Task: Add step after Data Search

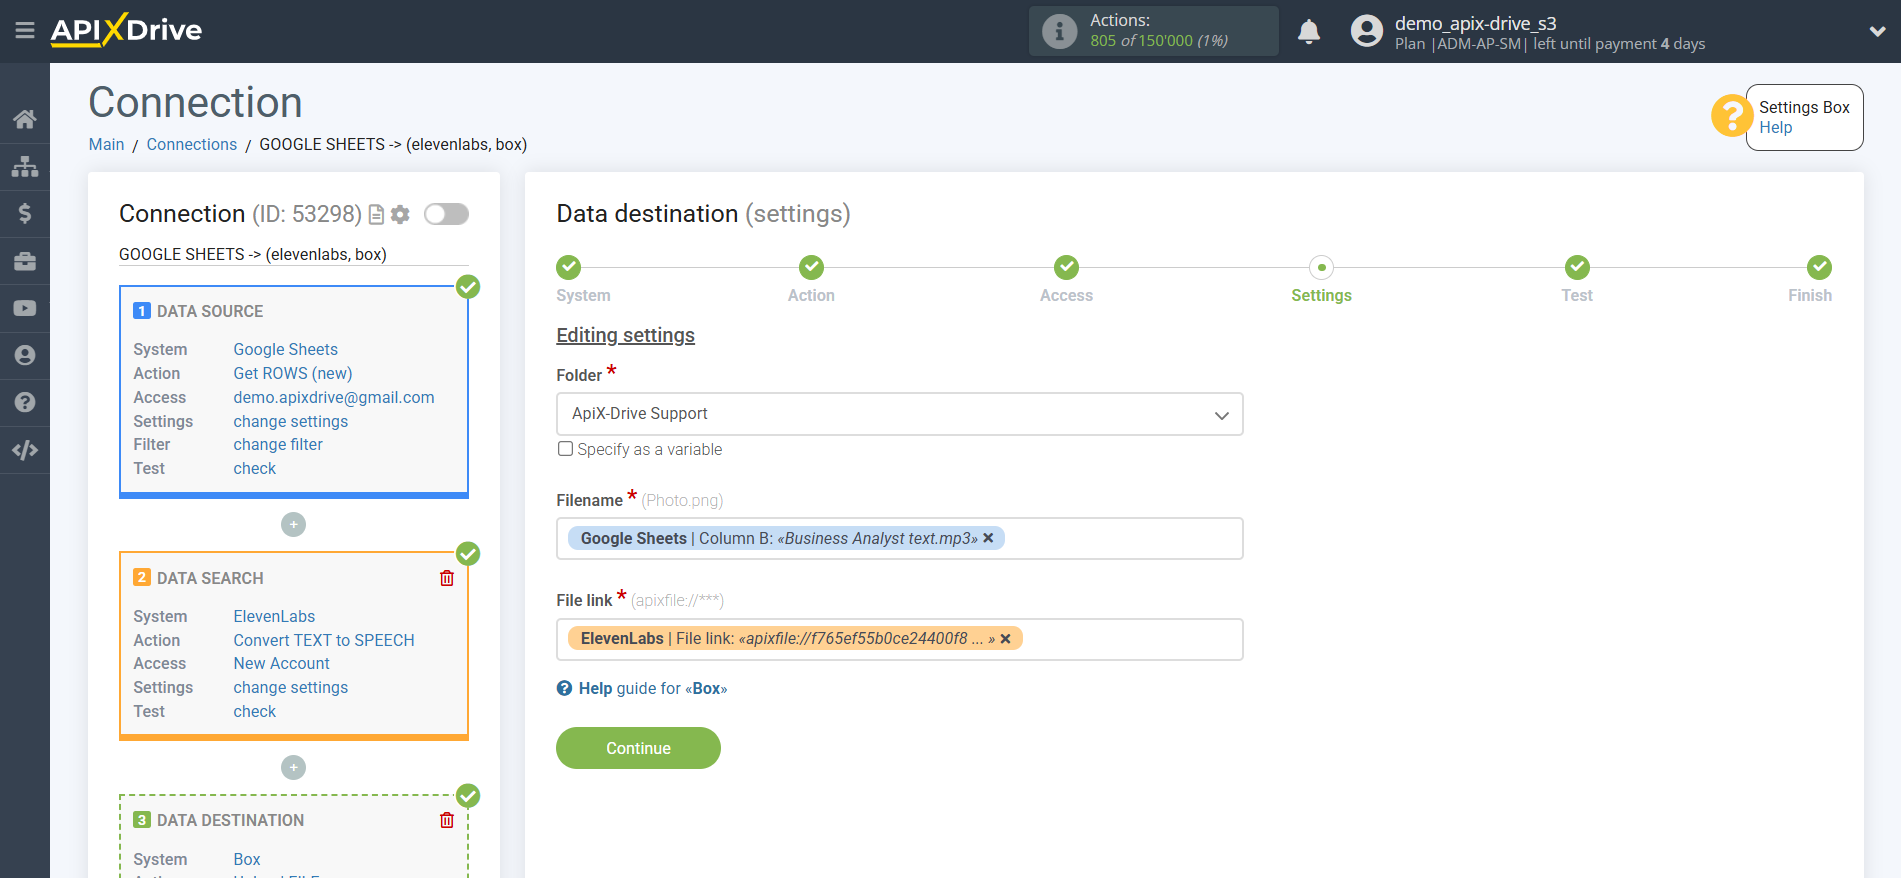Action: pos(293,767)
